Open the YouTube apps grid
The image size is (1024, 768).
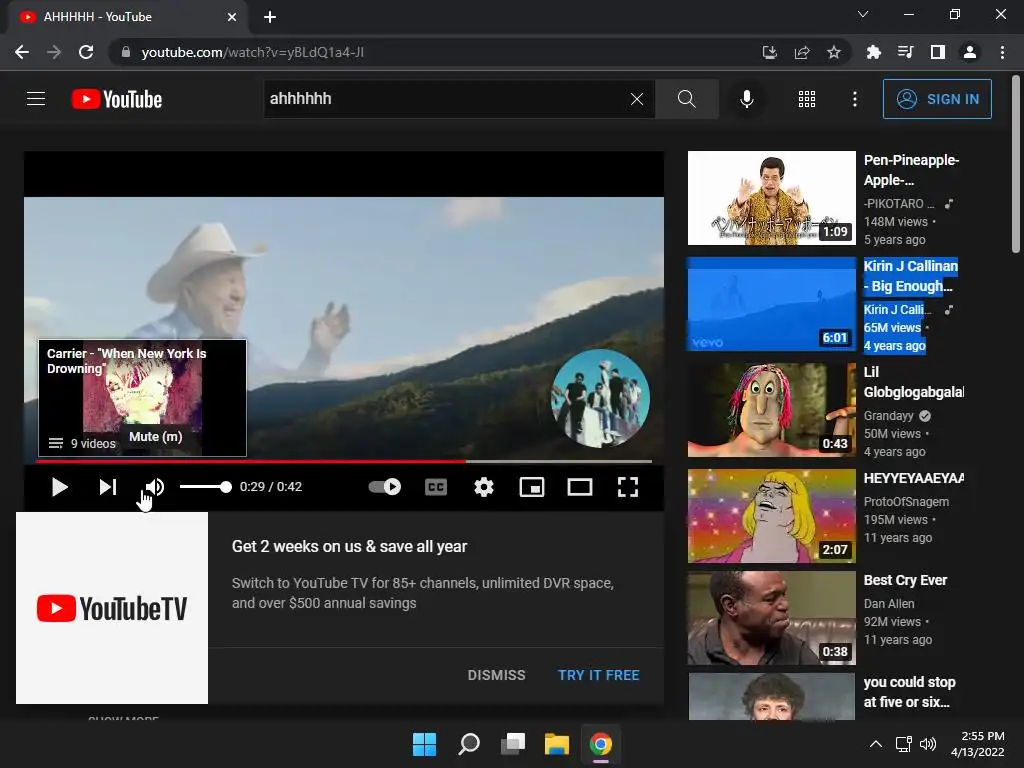[807, 99]
